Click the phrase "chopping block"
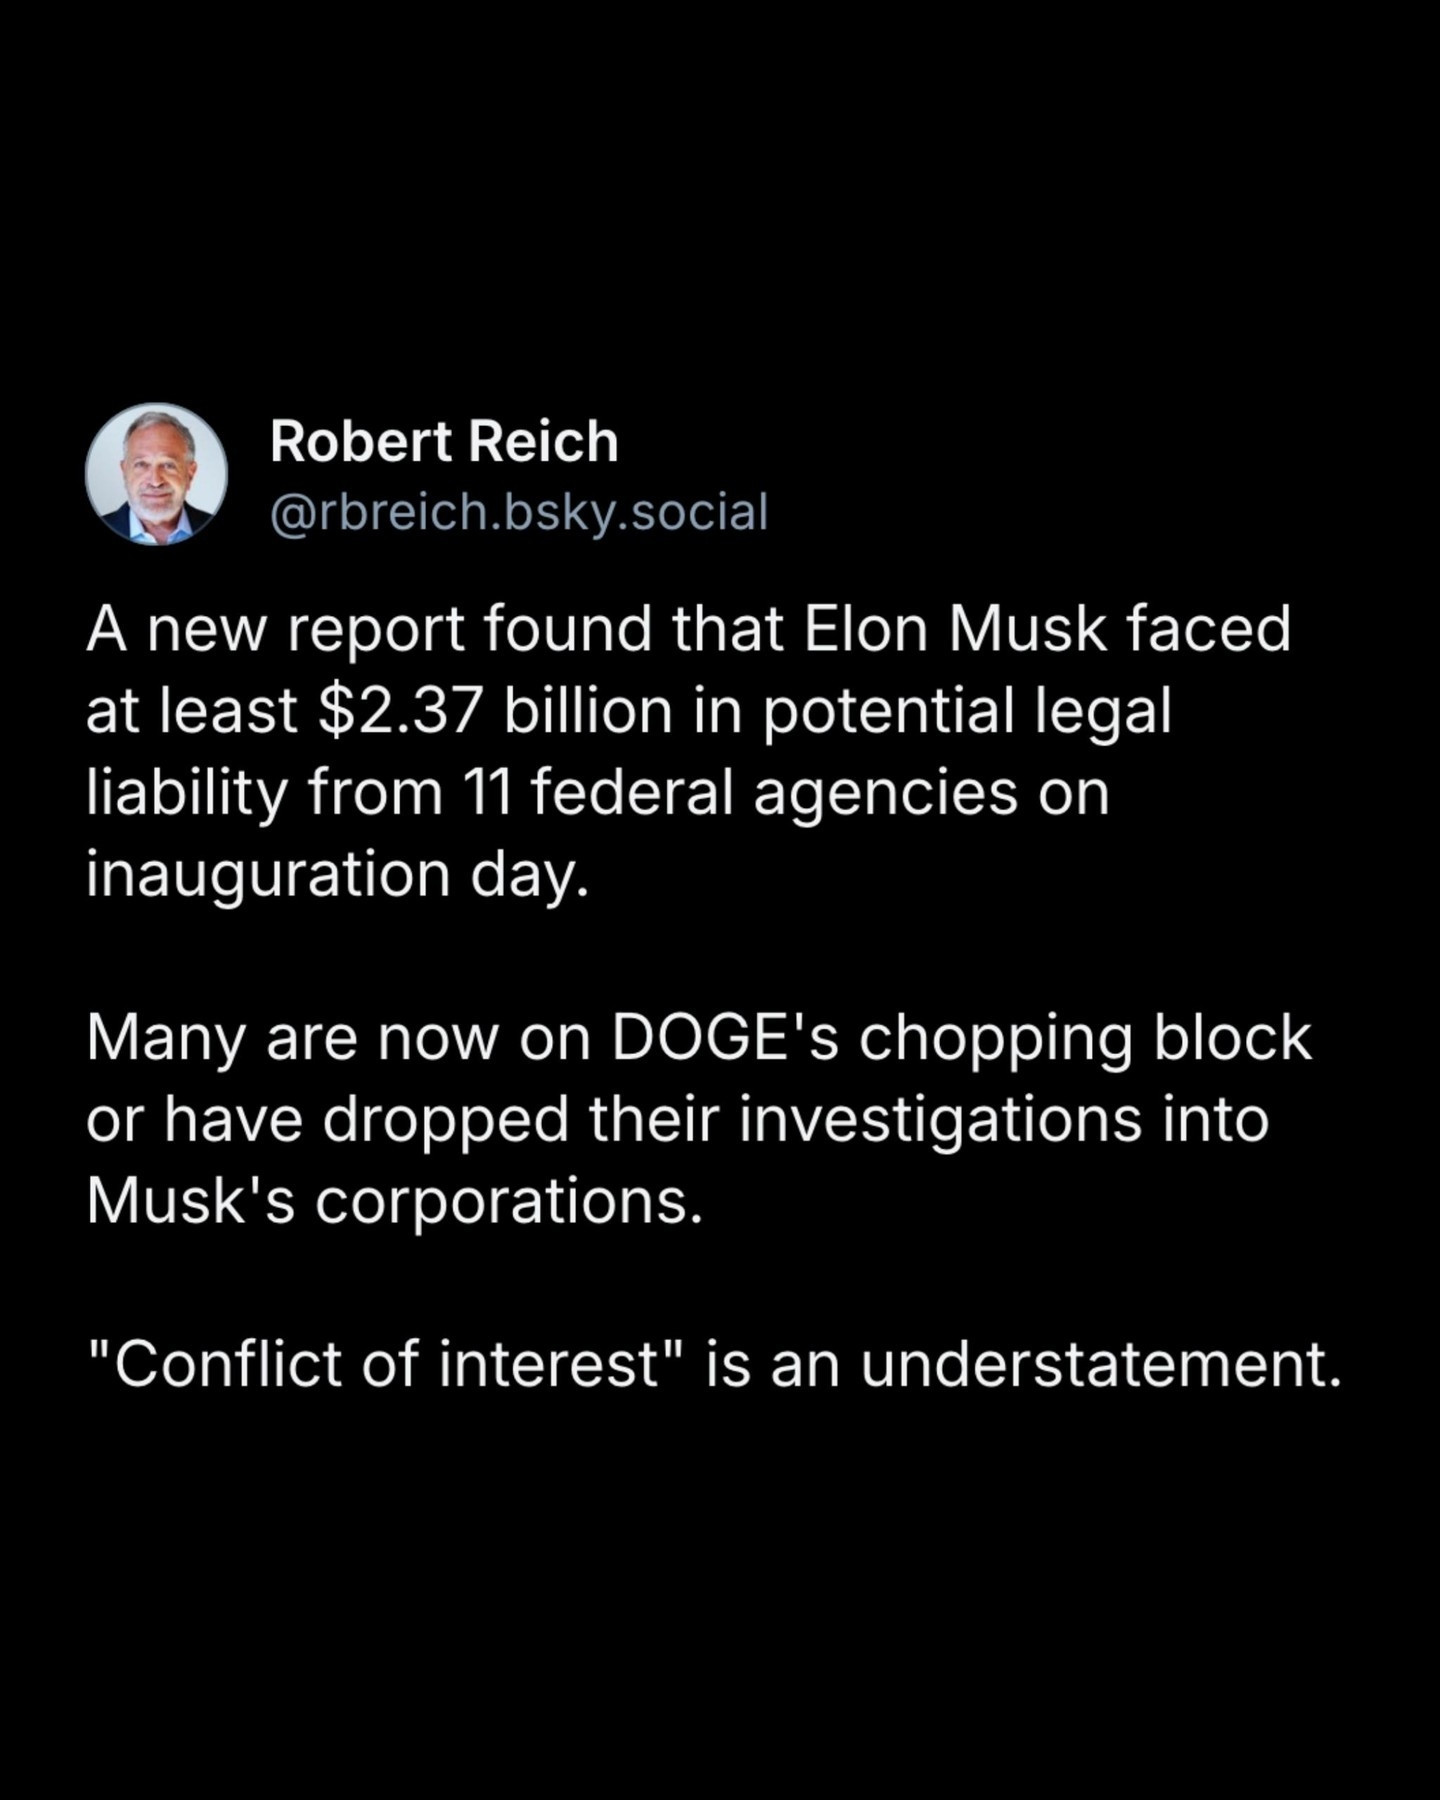Image resolution: width=1440 pixels, height=1800 pixels. pyautogui.click(x=1085, y=1039)
